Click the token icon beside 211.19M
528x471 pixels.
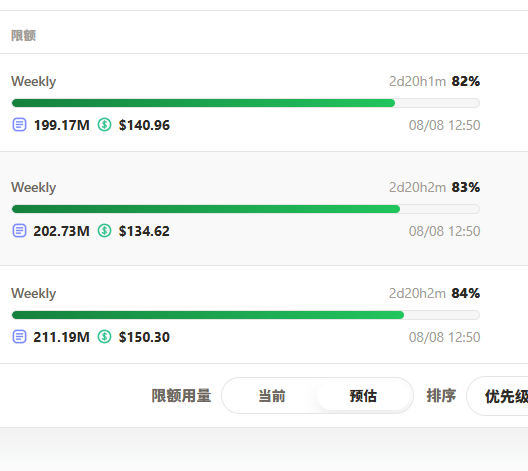[x=19, y=337]
